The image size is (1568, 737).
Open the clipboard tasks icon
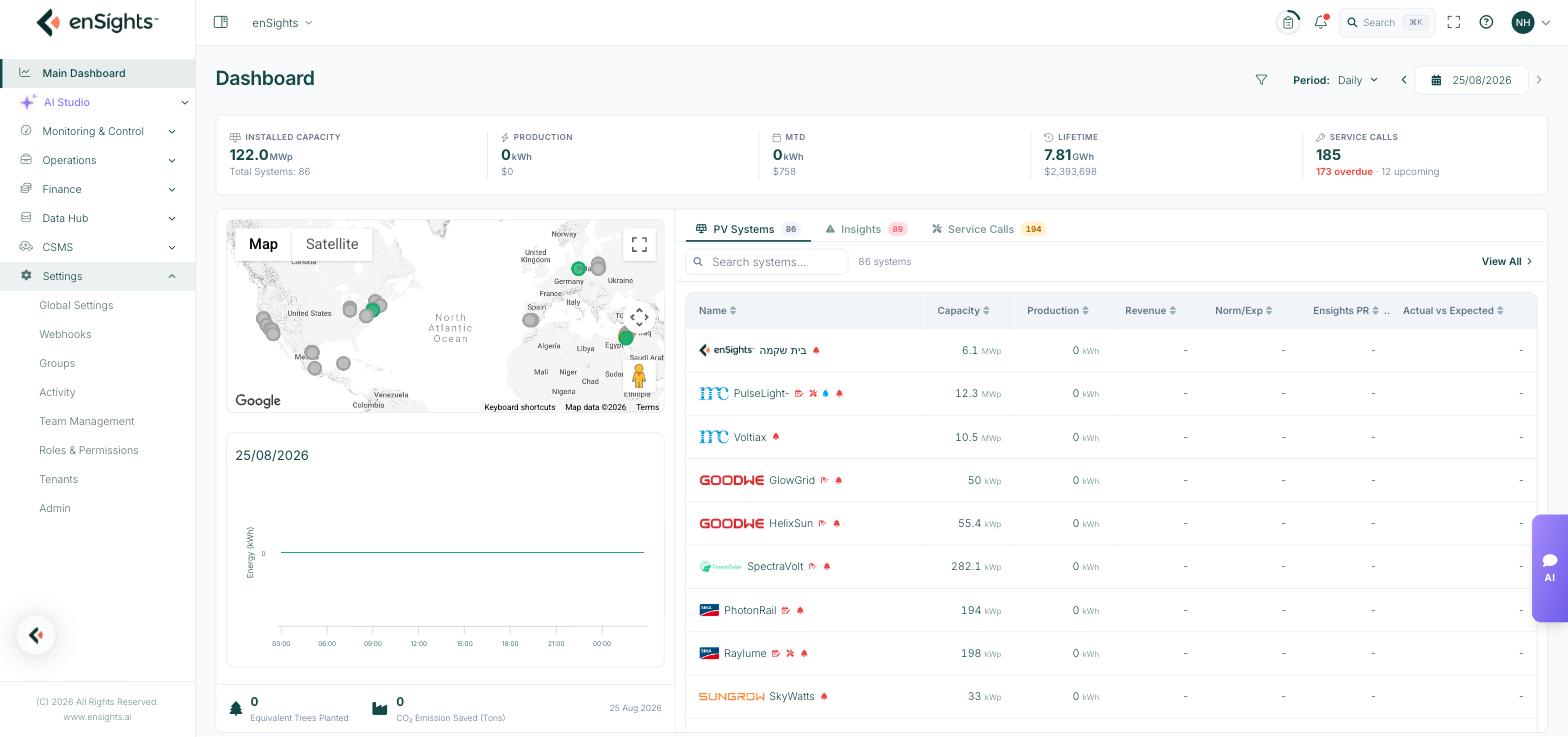1288,22
